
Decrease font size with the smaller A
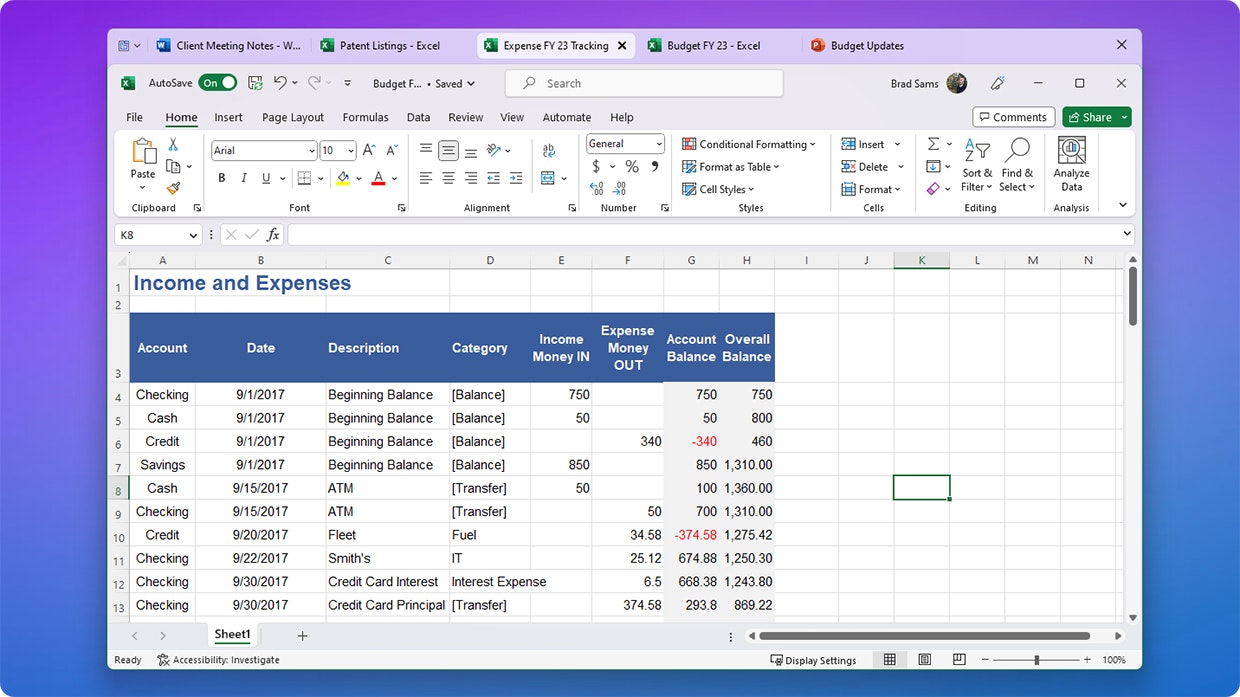coord(391,151)
